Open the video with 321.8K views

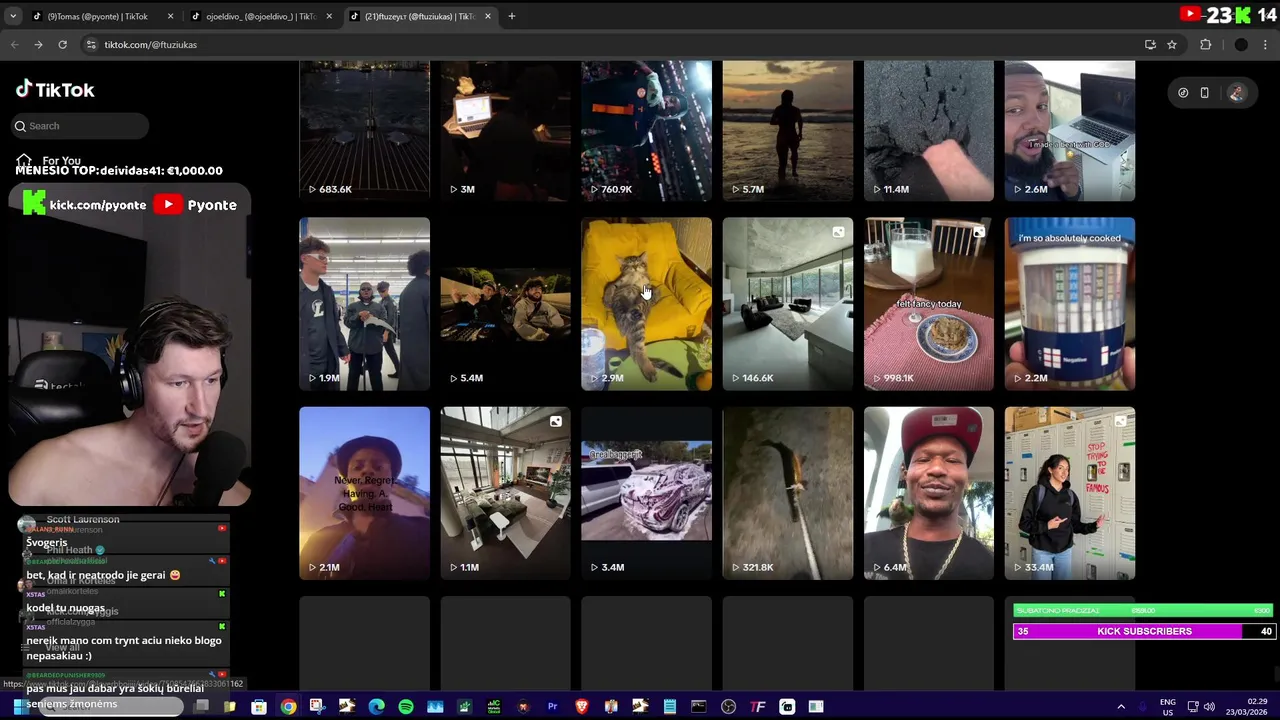pyautogui.click(x=787, y=492)
